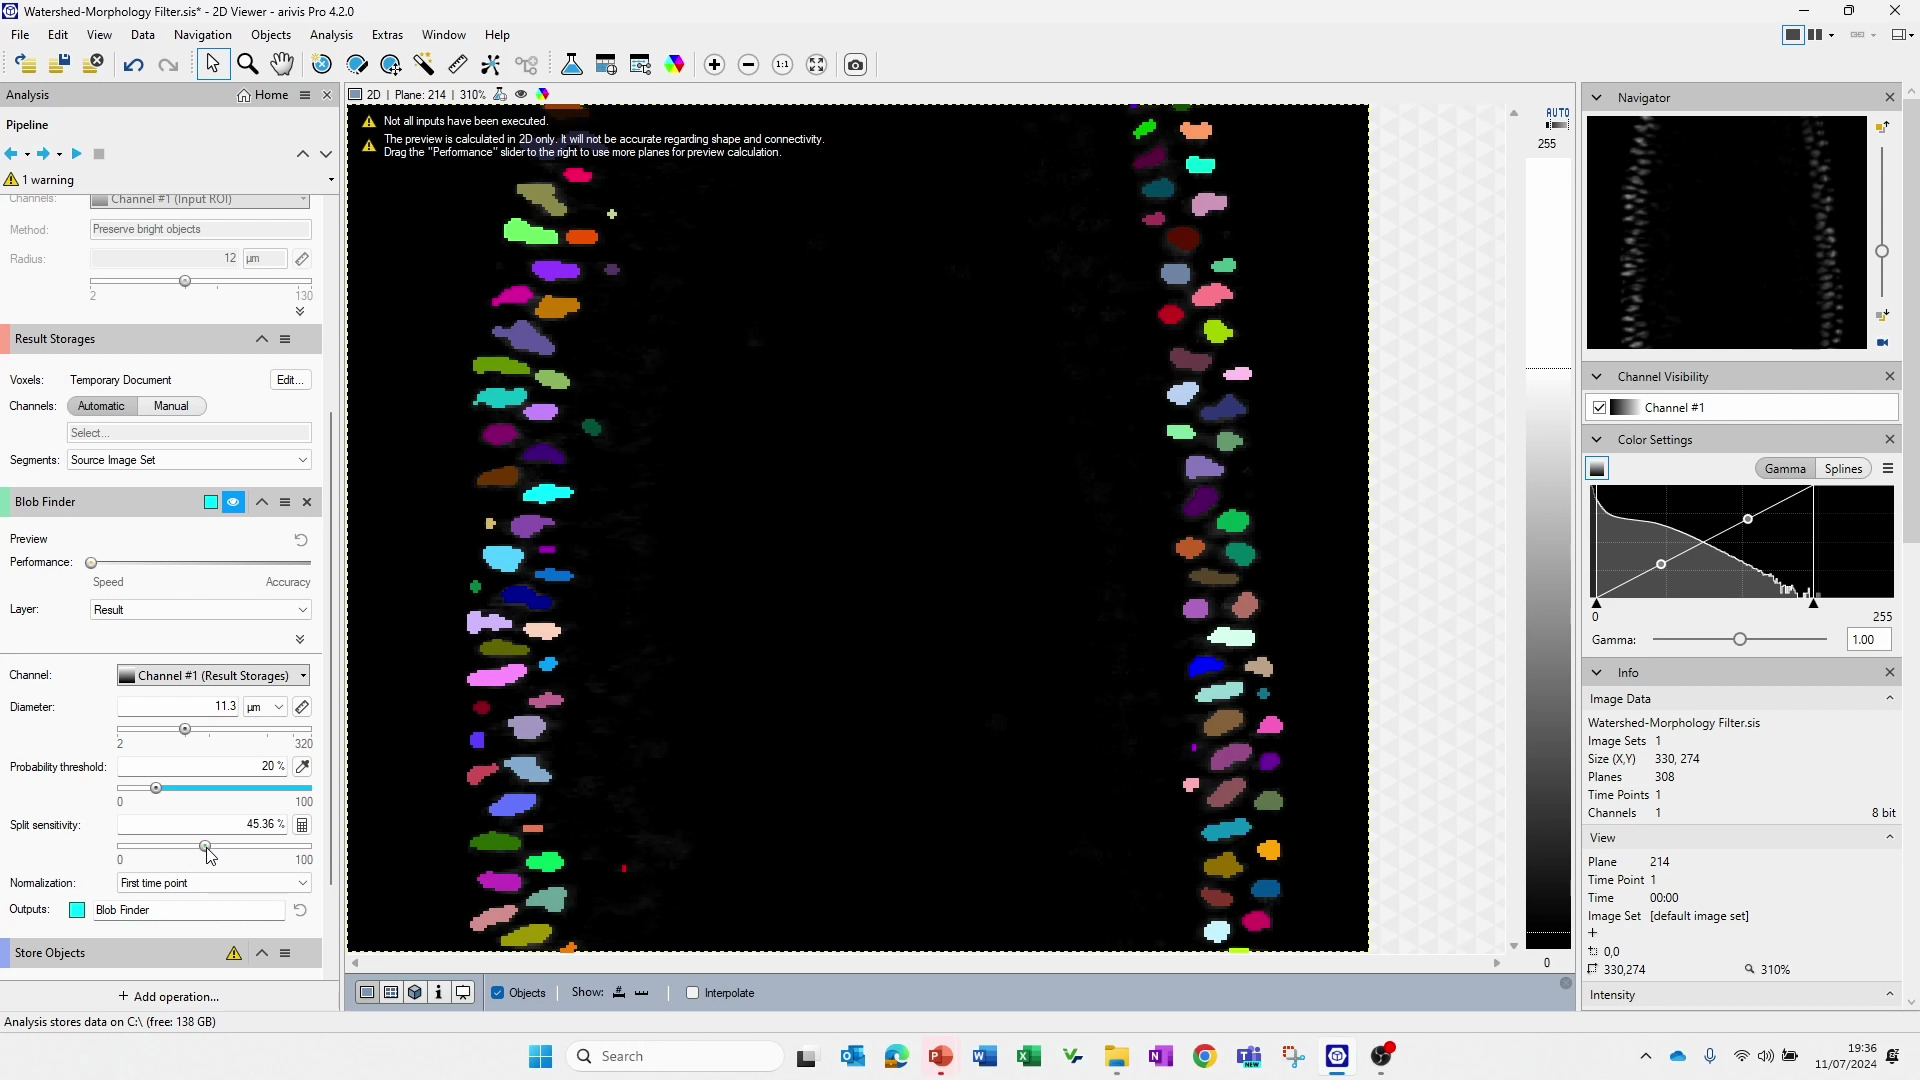
Task: Take a snapshot with the camera icon
Action: tap(856, 64)
